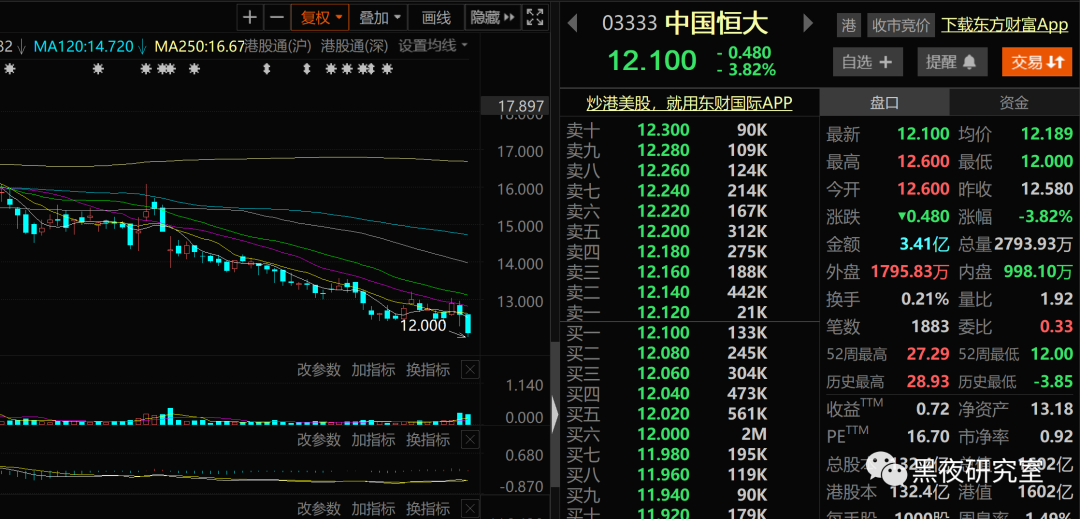This screenshot has height=519, width=1080.
Task: Click 改参数 on the second indicator panel
Action: pyautogui.click(x=319, y=439)
